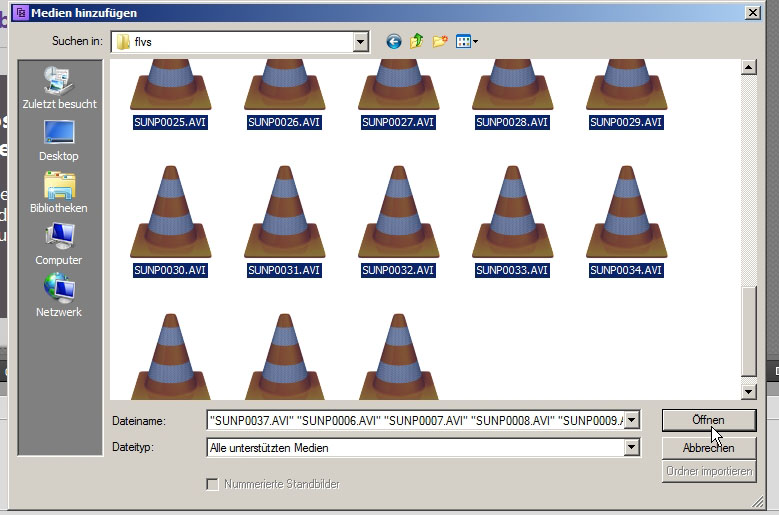
Task: Click the Ordner importieren button
Action: coord(709,471)
